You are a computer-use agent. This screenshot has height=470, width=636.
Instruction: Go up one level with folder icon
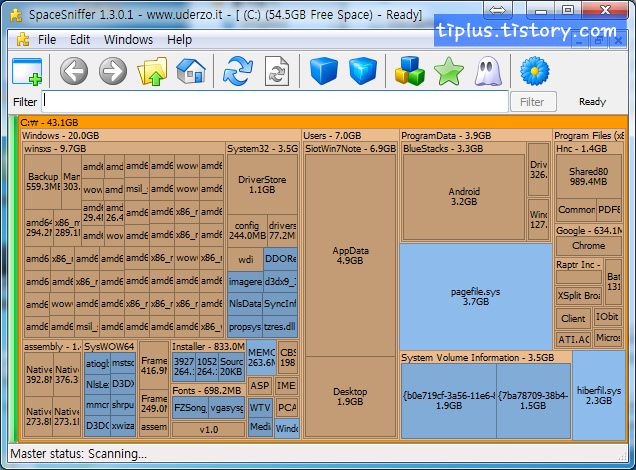(153, 71)
